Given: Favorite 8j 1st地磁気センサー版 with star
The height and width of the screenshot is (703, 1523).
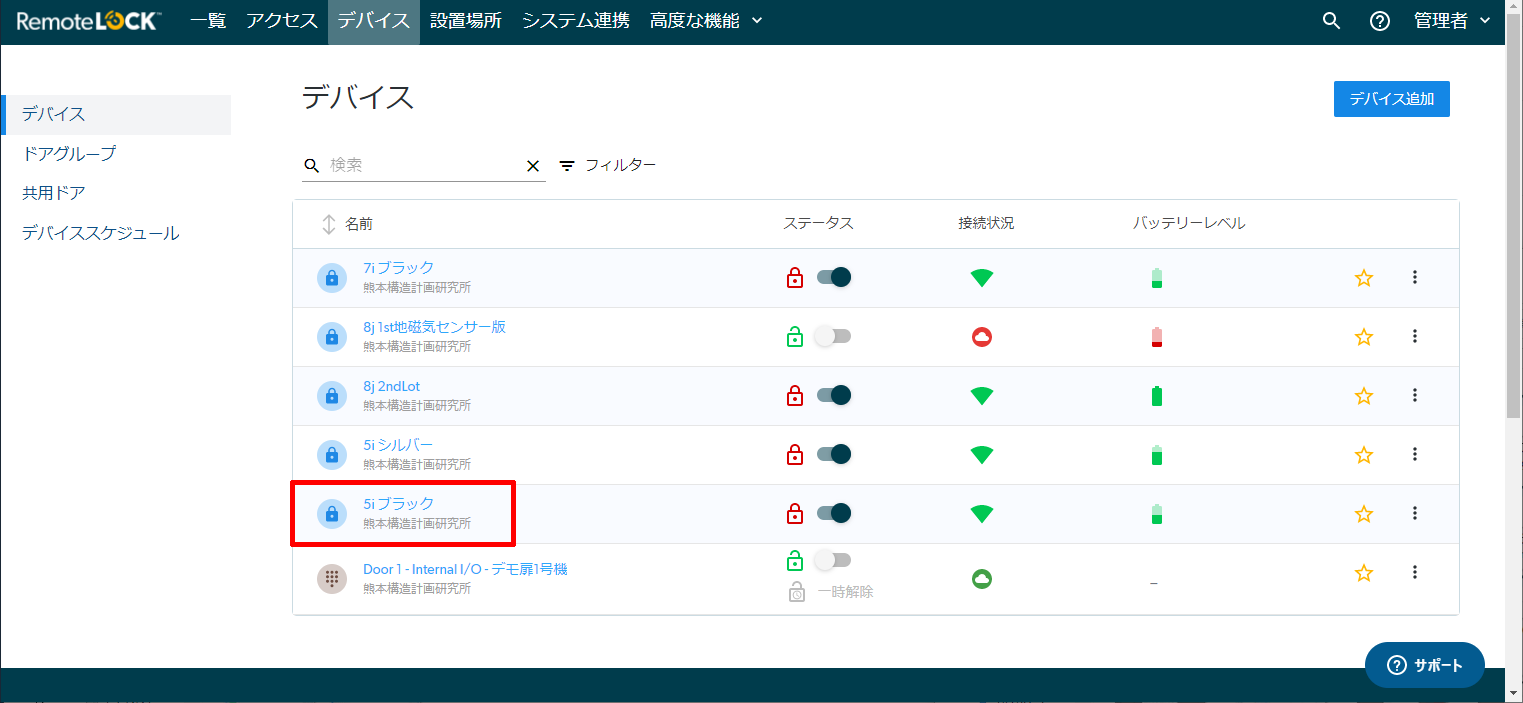Looking at the screenshot, I should pyautogui.click(x=1364, y=337).
